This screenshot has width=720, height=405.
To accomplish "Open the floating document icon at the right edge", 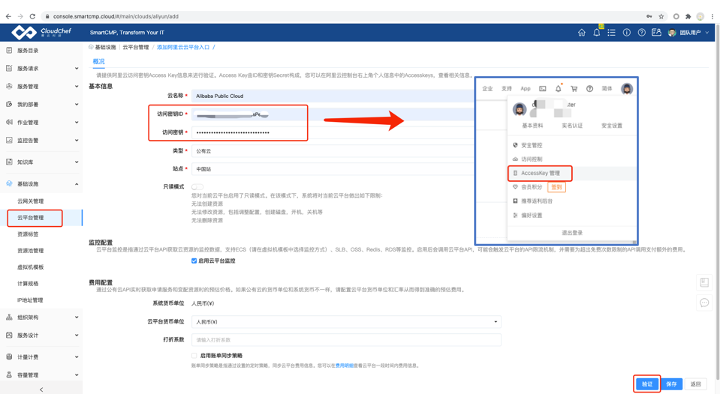I will point(704,282).
